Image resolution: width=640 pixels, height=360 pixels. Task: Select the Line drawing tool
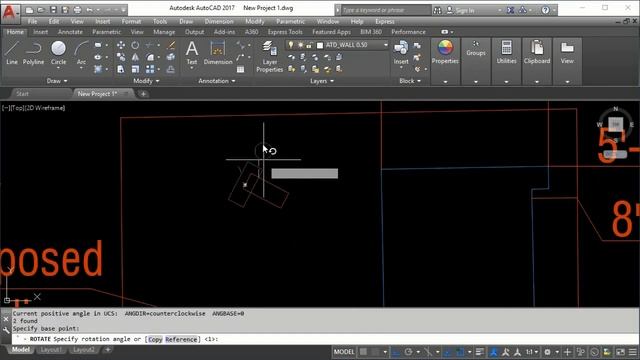[12, 53]
